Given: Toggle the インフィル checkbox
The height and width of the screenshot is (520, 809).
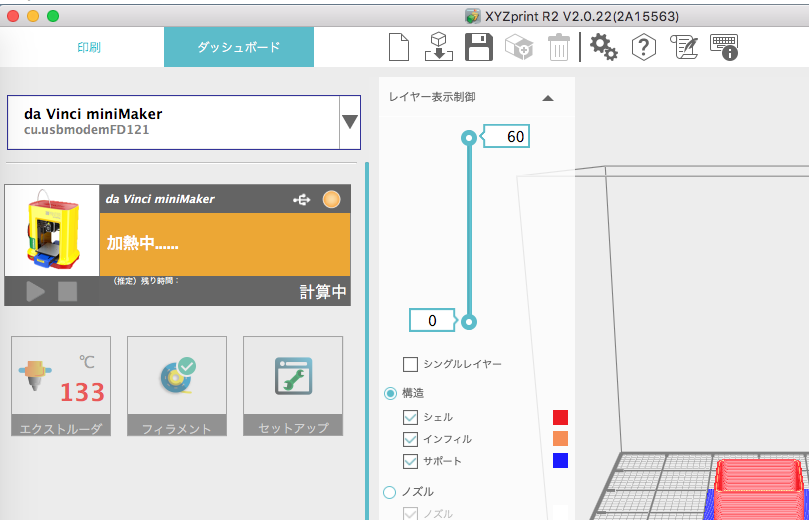Looking at the screenshot, I should pos(410,439).
